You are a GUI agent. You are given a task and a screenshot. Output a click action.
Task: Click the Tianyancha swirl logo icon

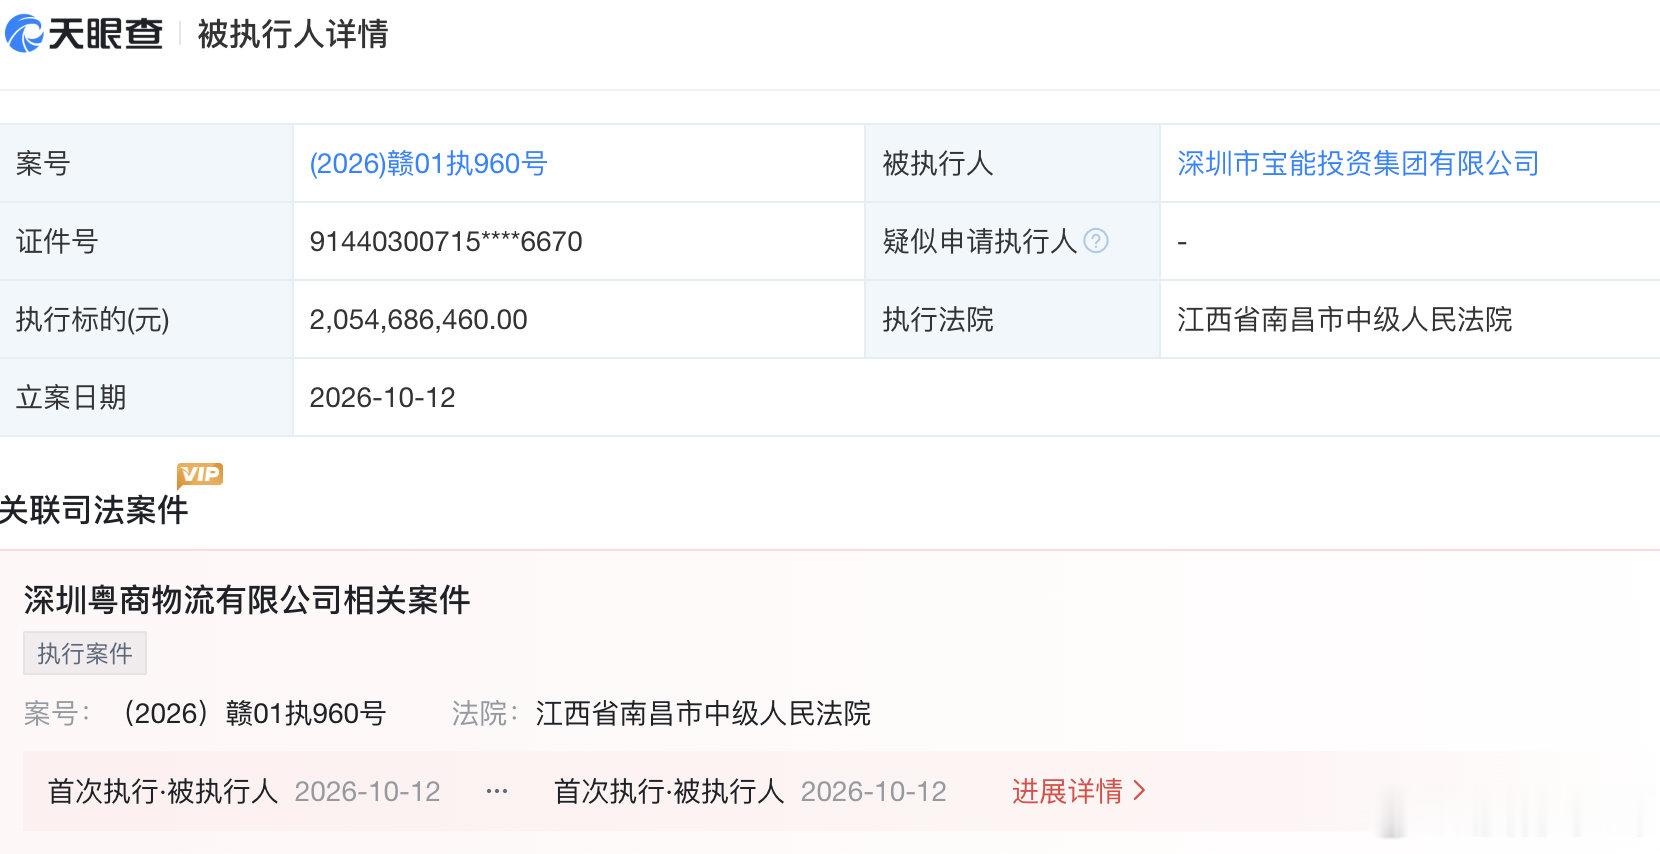click(23, 33)
